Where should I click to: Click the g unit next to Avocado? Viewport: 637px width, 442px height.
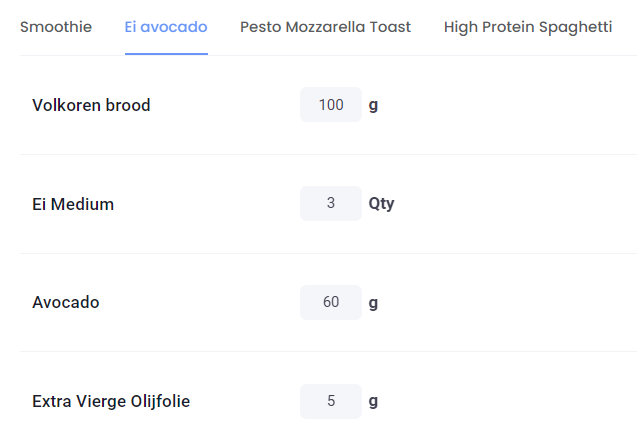(373, 302)
